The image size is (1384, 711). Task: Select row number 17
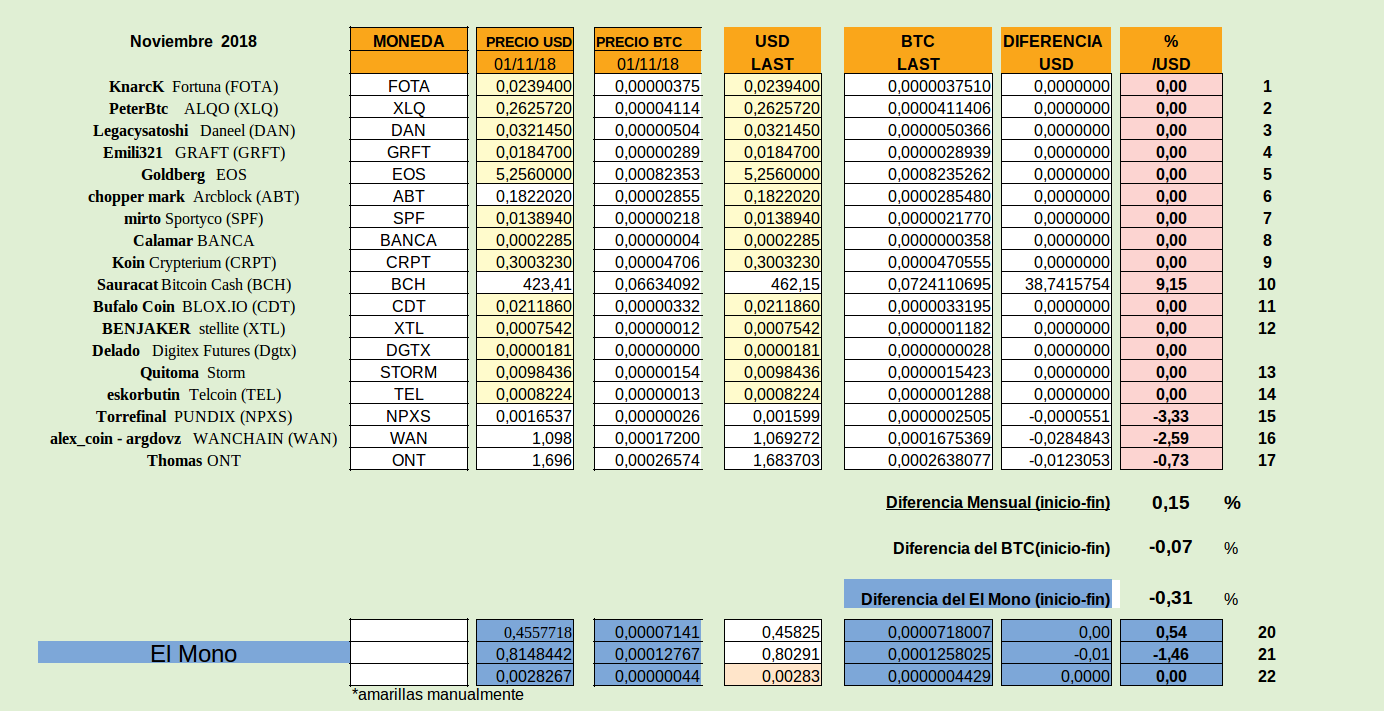tap(1267, 460)
